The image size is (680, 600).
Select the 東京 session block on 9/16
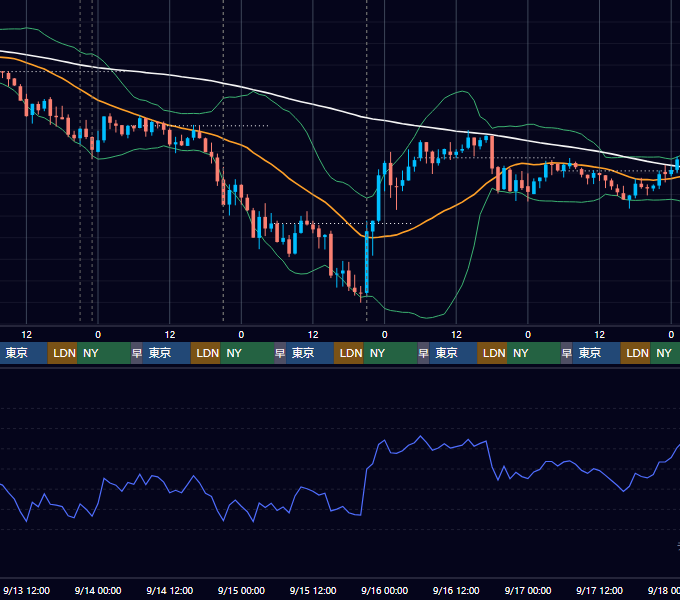click(x=453, y=353)
